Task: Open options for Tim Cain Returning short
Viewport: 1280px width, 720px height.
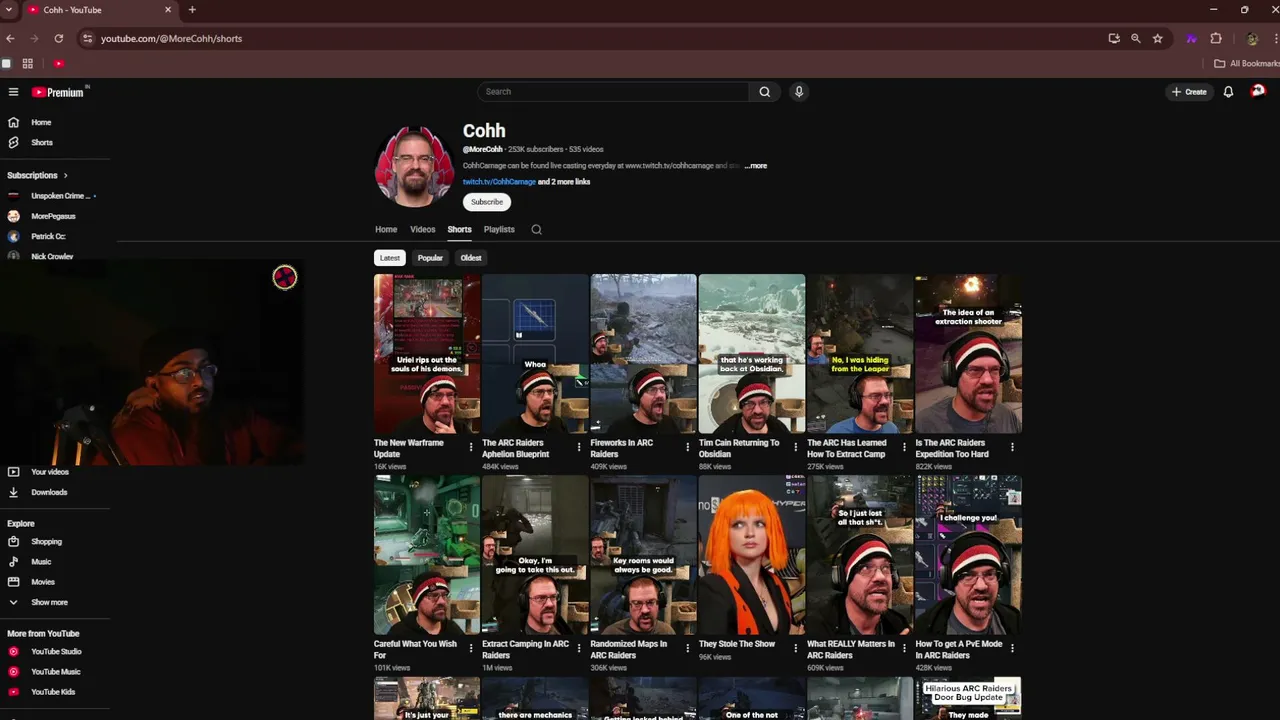Action: [796, 448]
